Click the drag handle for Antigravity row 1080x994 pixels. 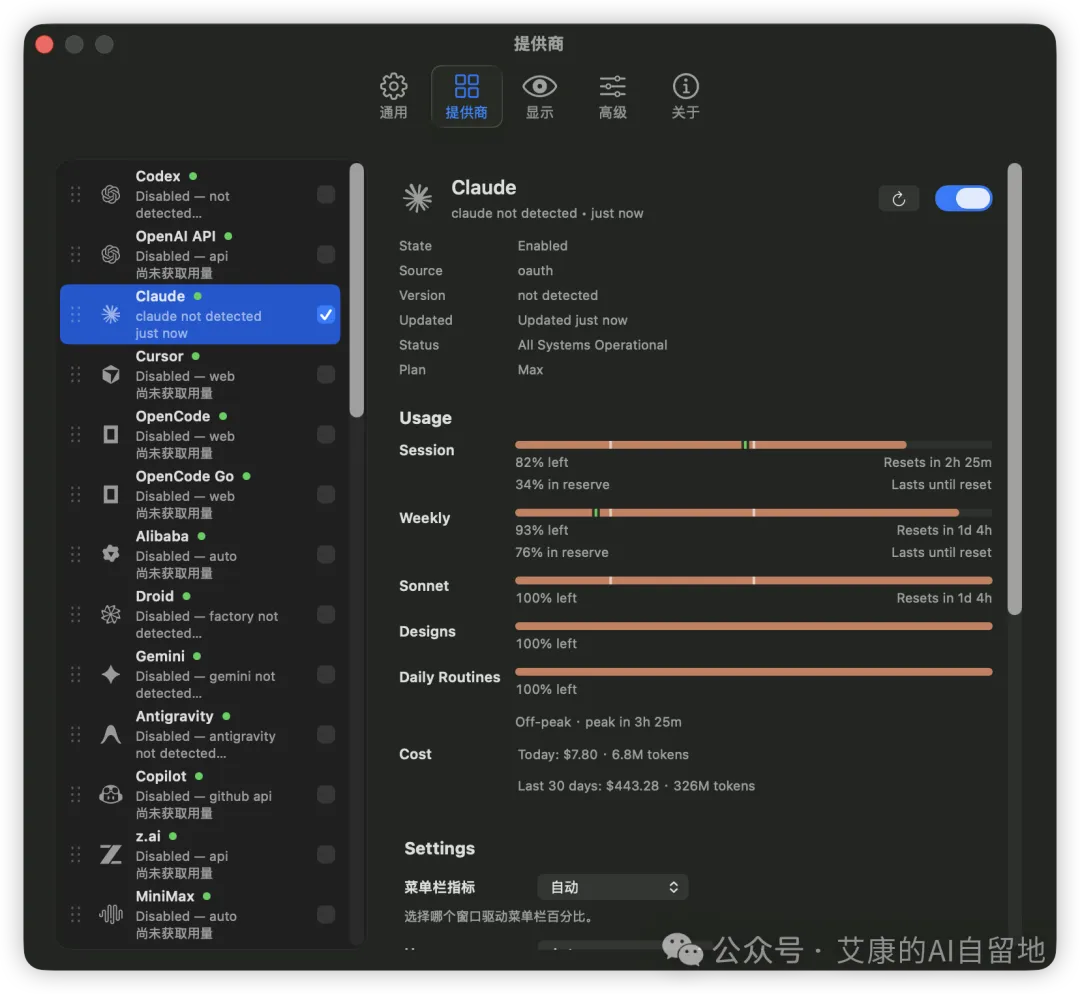(76, 734)
